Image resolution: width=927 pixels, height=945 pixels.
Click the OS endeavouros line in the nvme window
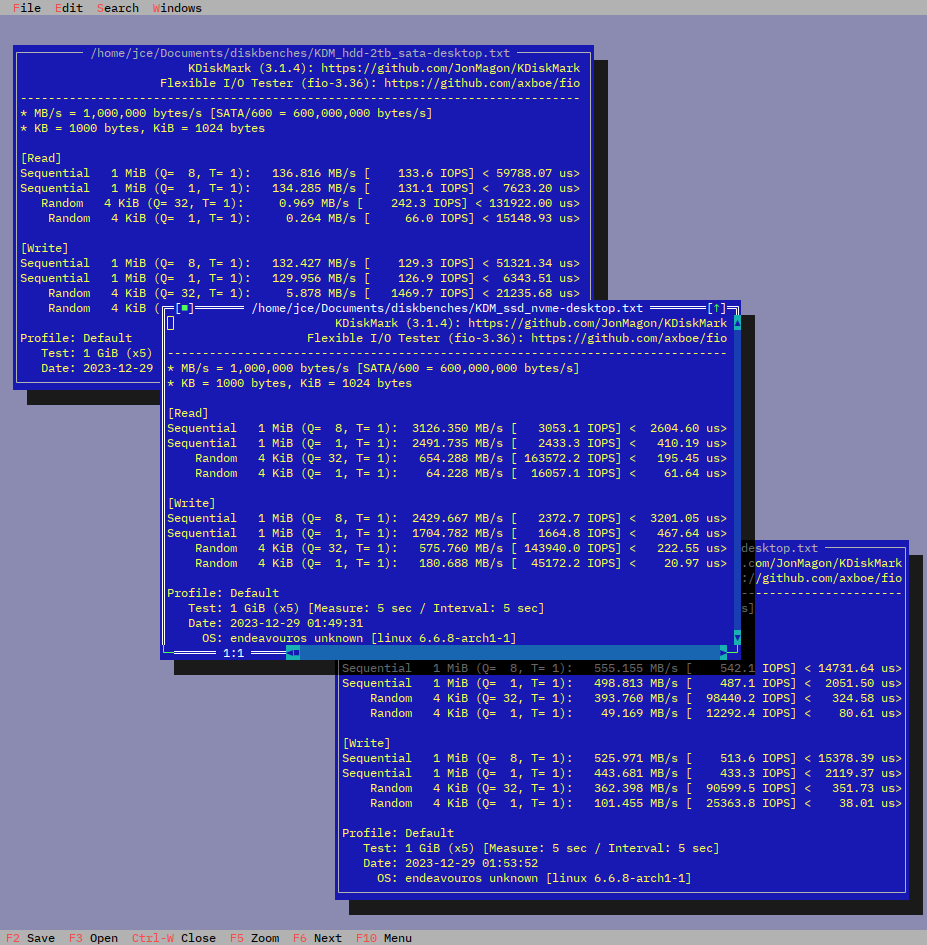359,638
